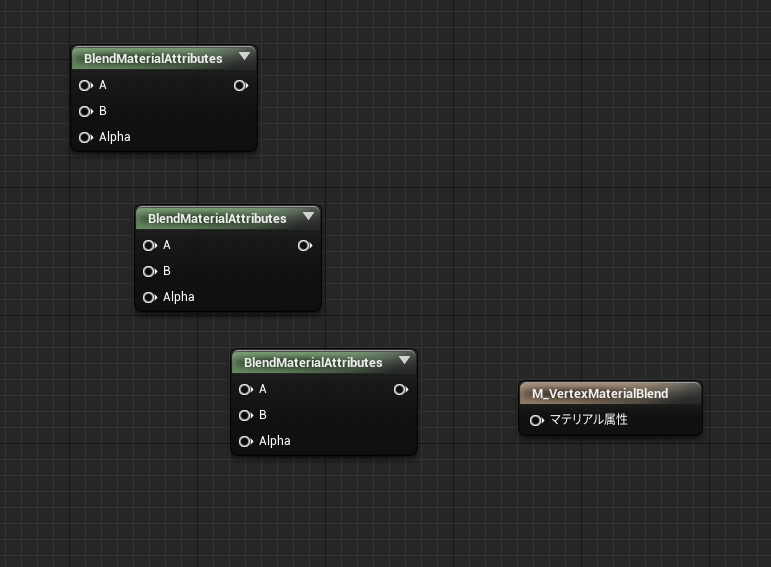Click Alpha pin on top BlendMaterialAttributes node
771x567 pixels.
86,137
